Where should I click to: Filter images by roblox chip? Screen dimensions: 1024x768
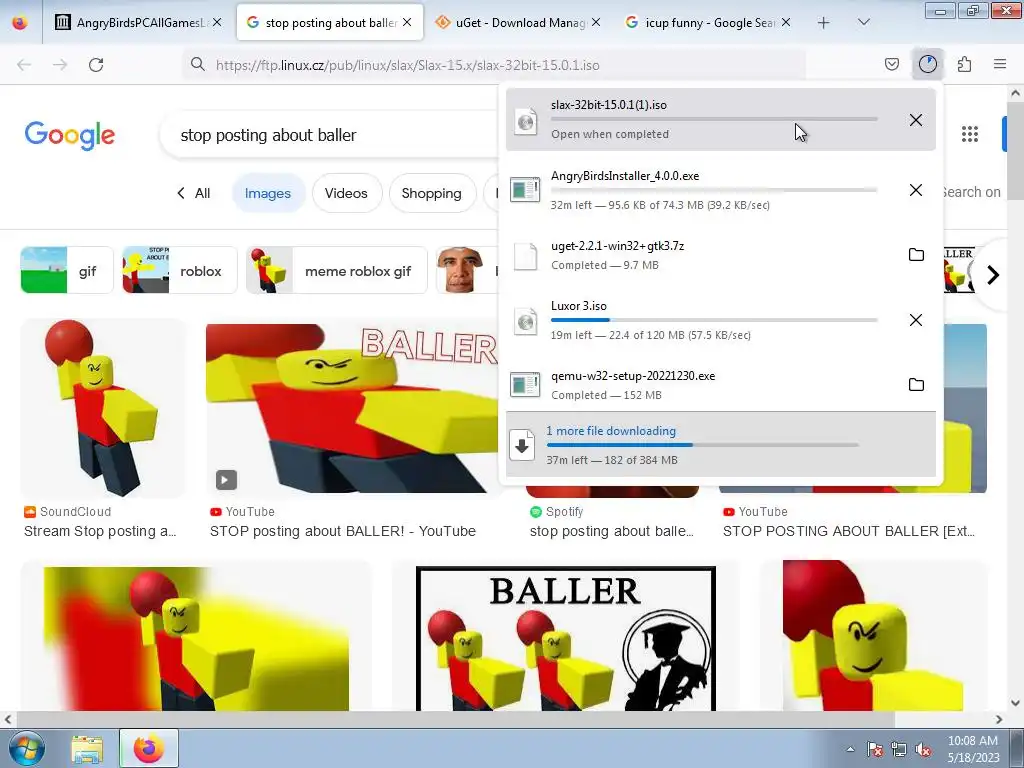[180, 270]
